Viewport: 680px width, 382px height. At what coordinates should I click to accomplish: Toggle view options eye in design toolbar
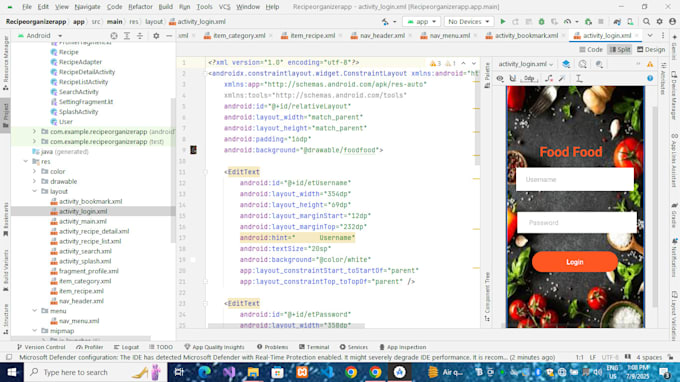pyautogui.click(x=500, y=78)
